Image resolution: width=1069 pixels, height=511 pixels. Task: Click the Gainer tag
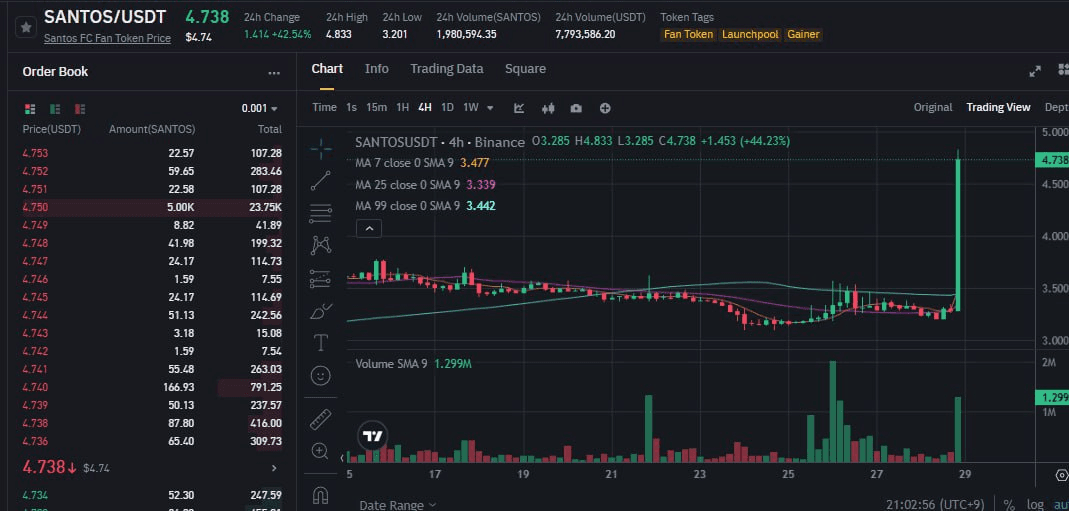pyautogui.click(x=803, y=34)
